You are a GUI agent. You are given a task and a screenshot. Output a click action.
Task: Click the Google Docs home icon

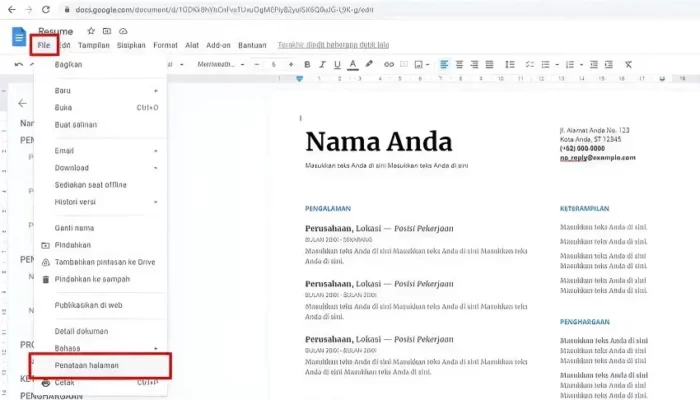[x=19, y=38]
